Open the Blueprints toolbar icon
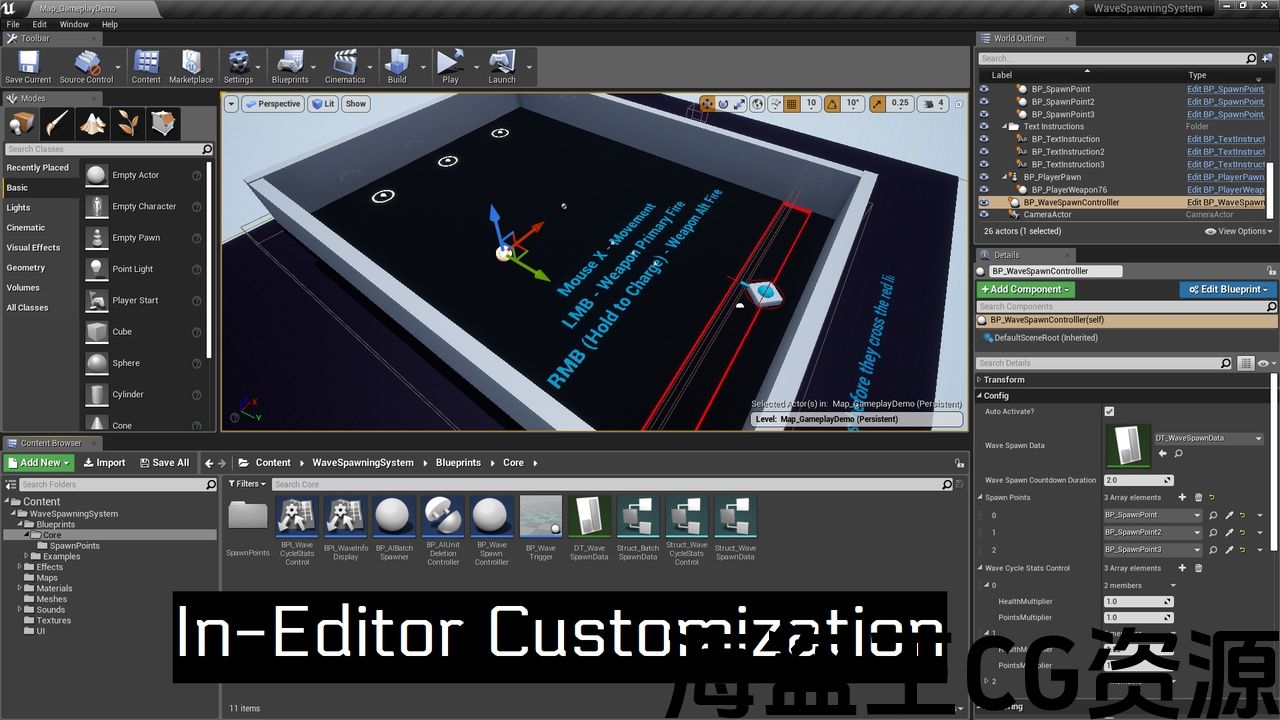The image size is (1280, 720). click(290, 66)
